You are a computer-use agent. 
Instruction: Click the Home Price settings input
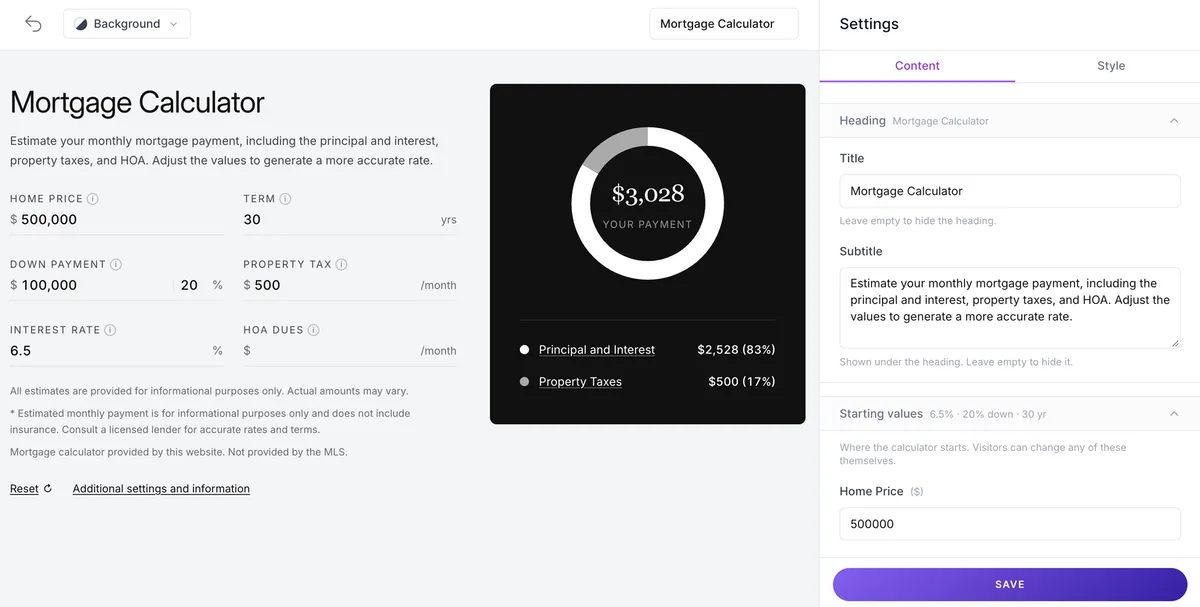1010,524
